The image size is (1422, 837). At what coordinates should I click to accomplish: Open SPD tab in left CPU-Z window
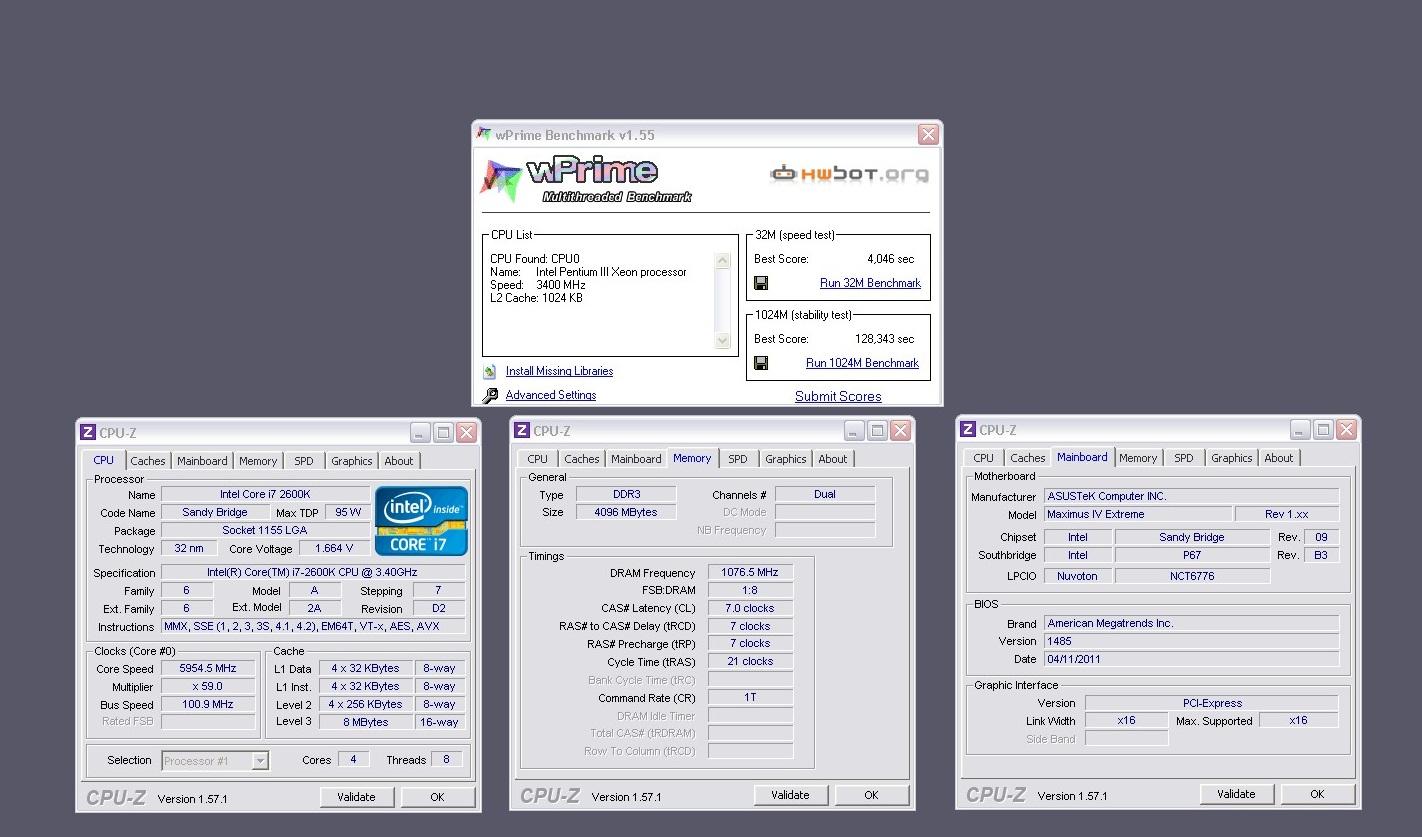click(304, 461)
